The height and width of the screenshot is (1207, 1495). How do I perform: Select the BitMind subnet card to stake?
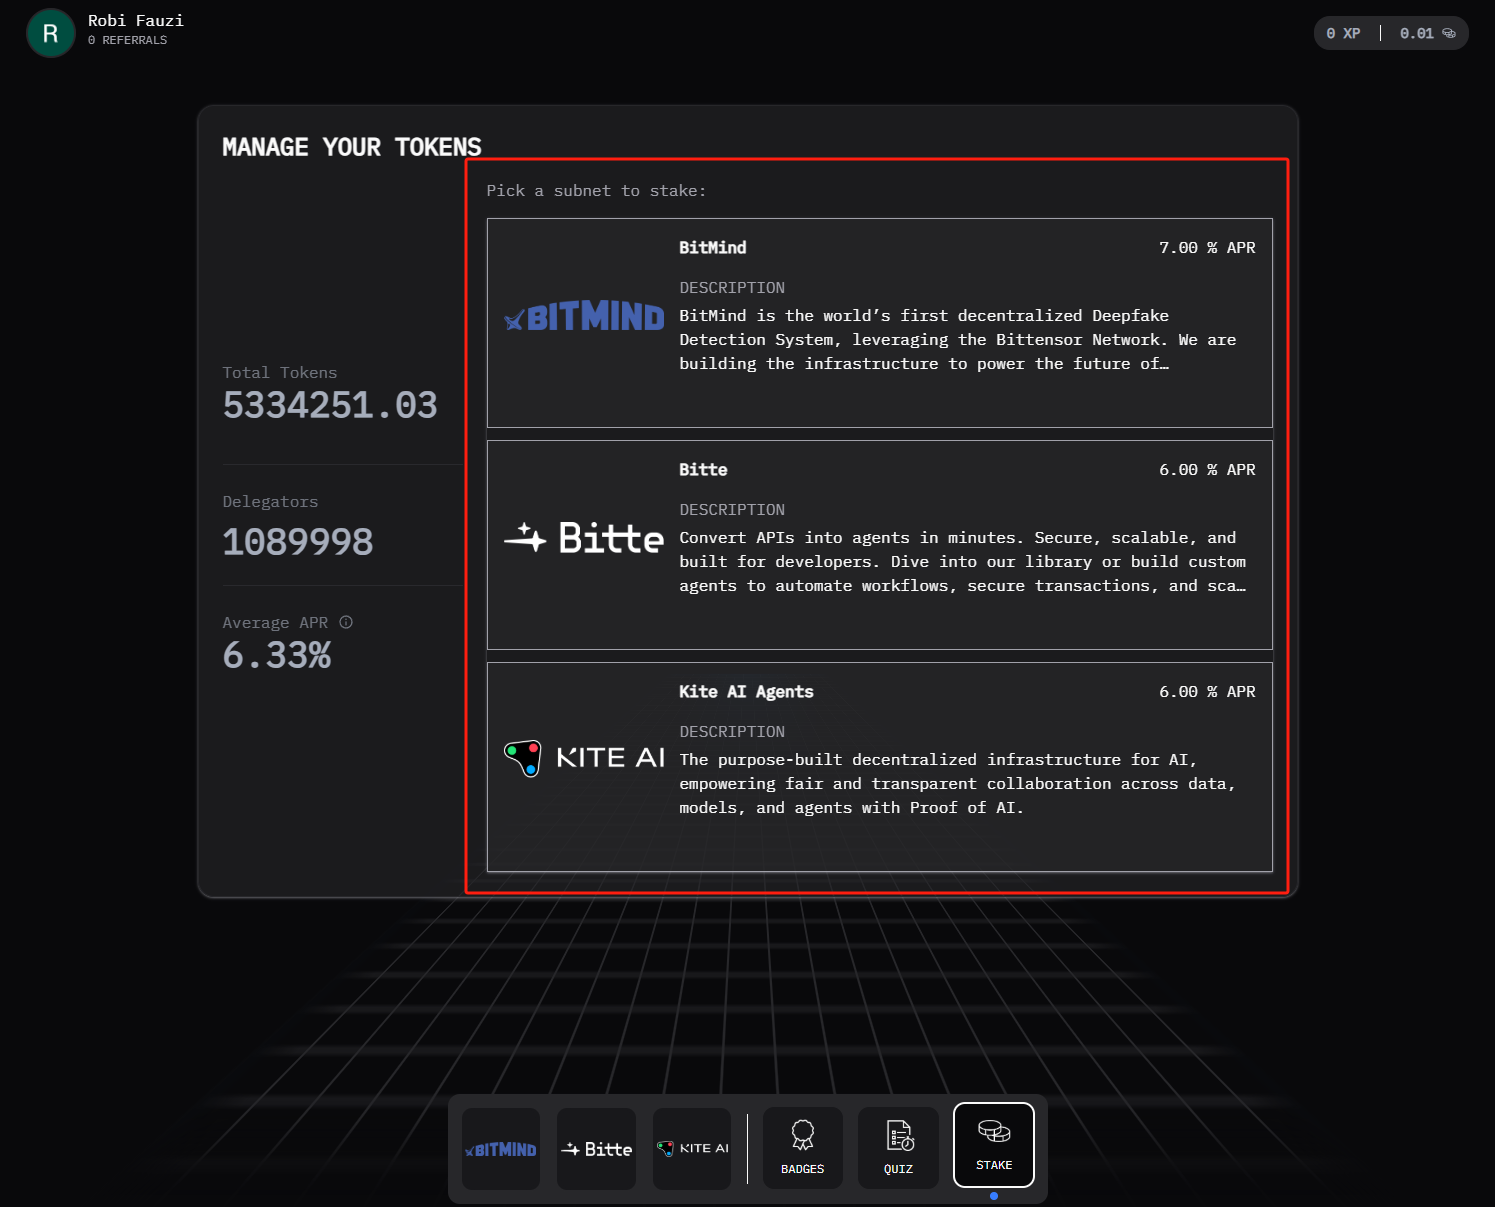pyautogui.click(x=880, y=322)
